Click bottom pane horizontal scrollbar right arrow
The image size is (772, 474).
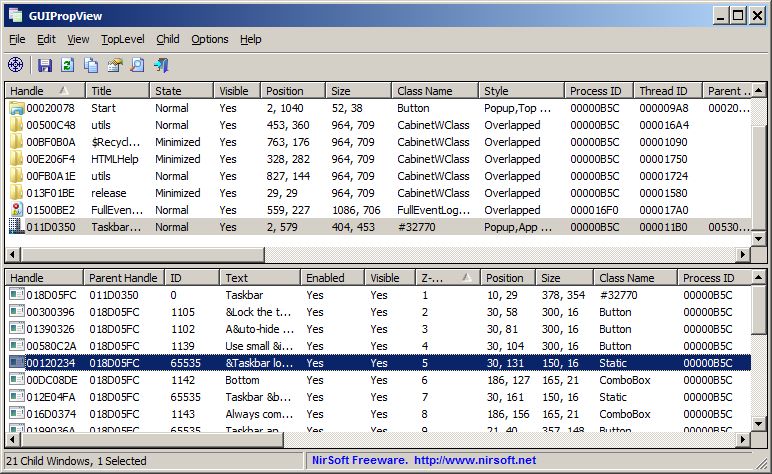(743, 439)
